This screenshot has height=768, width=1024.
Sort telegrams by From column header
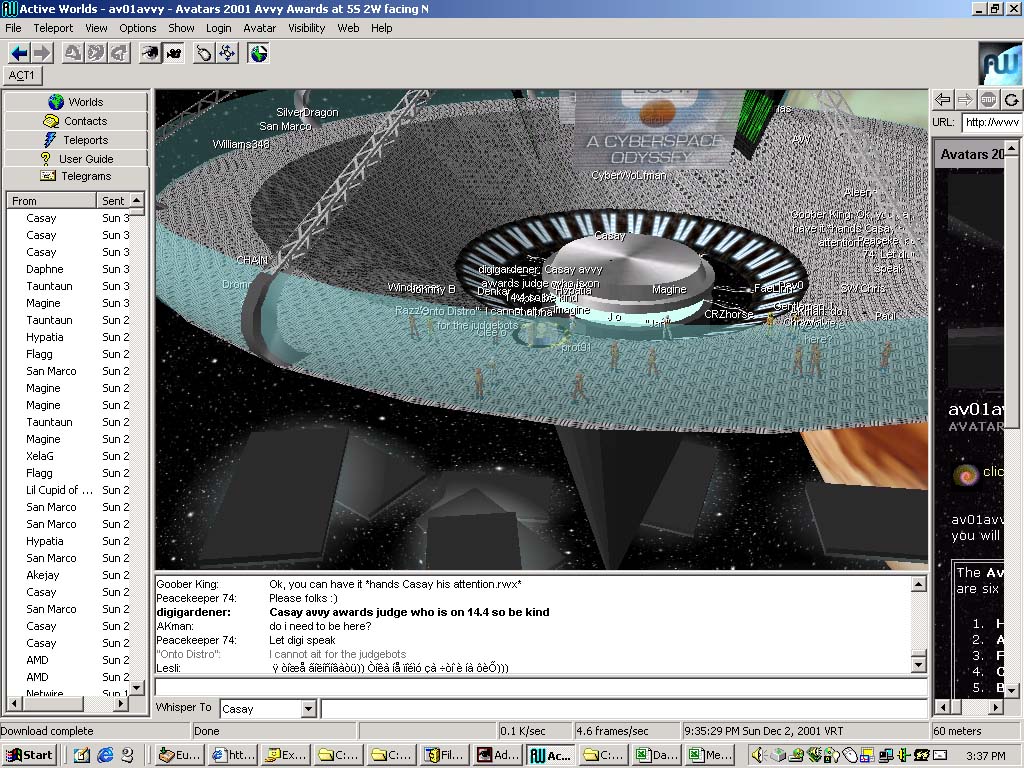tap(52, 201)
